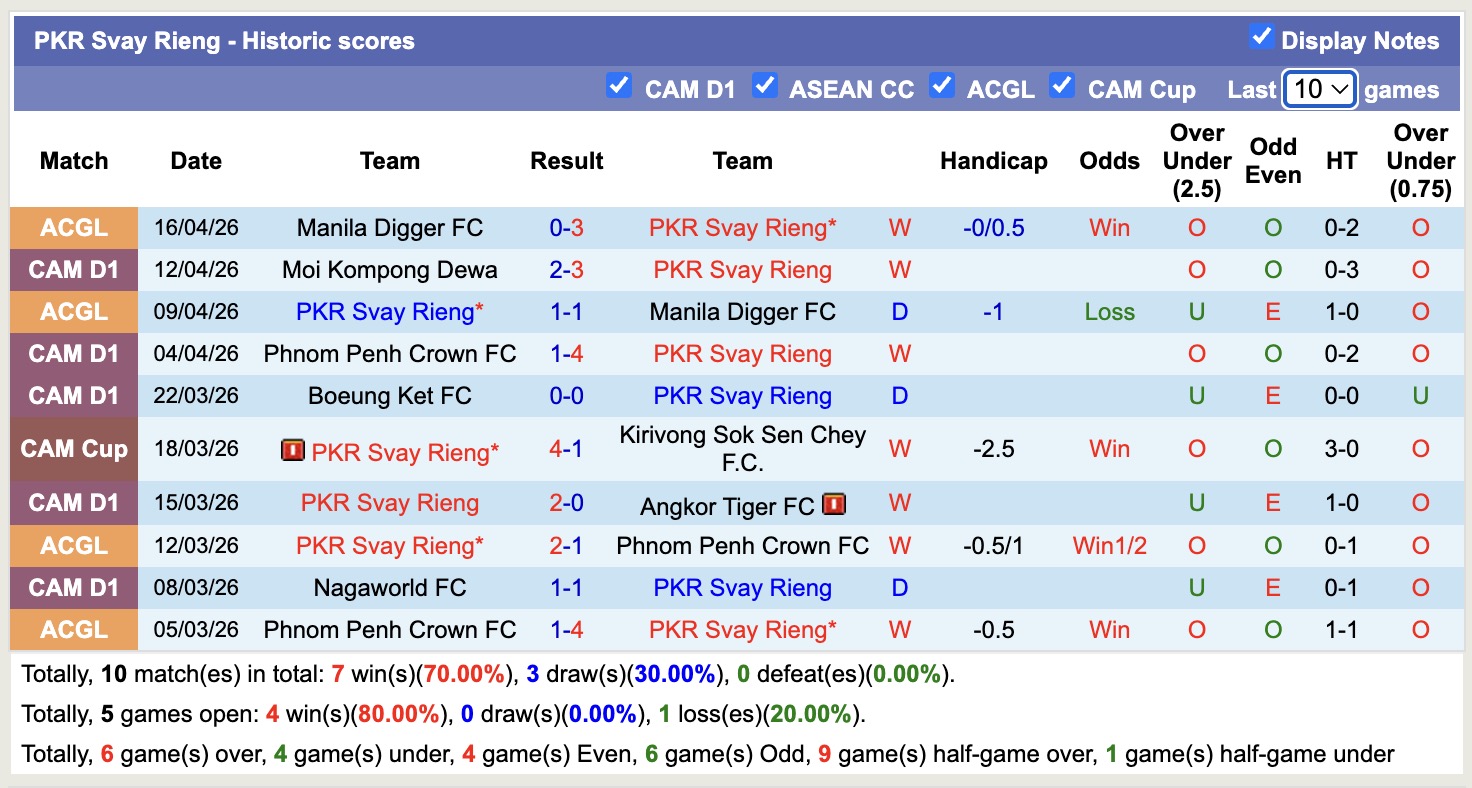Toggle the CAM Cup filter checkbox

1062,86
